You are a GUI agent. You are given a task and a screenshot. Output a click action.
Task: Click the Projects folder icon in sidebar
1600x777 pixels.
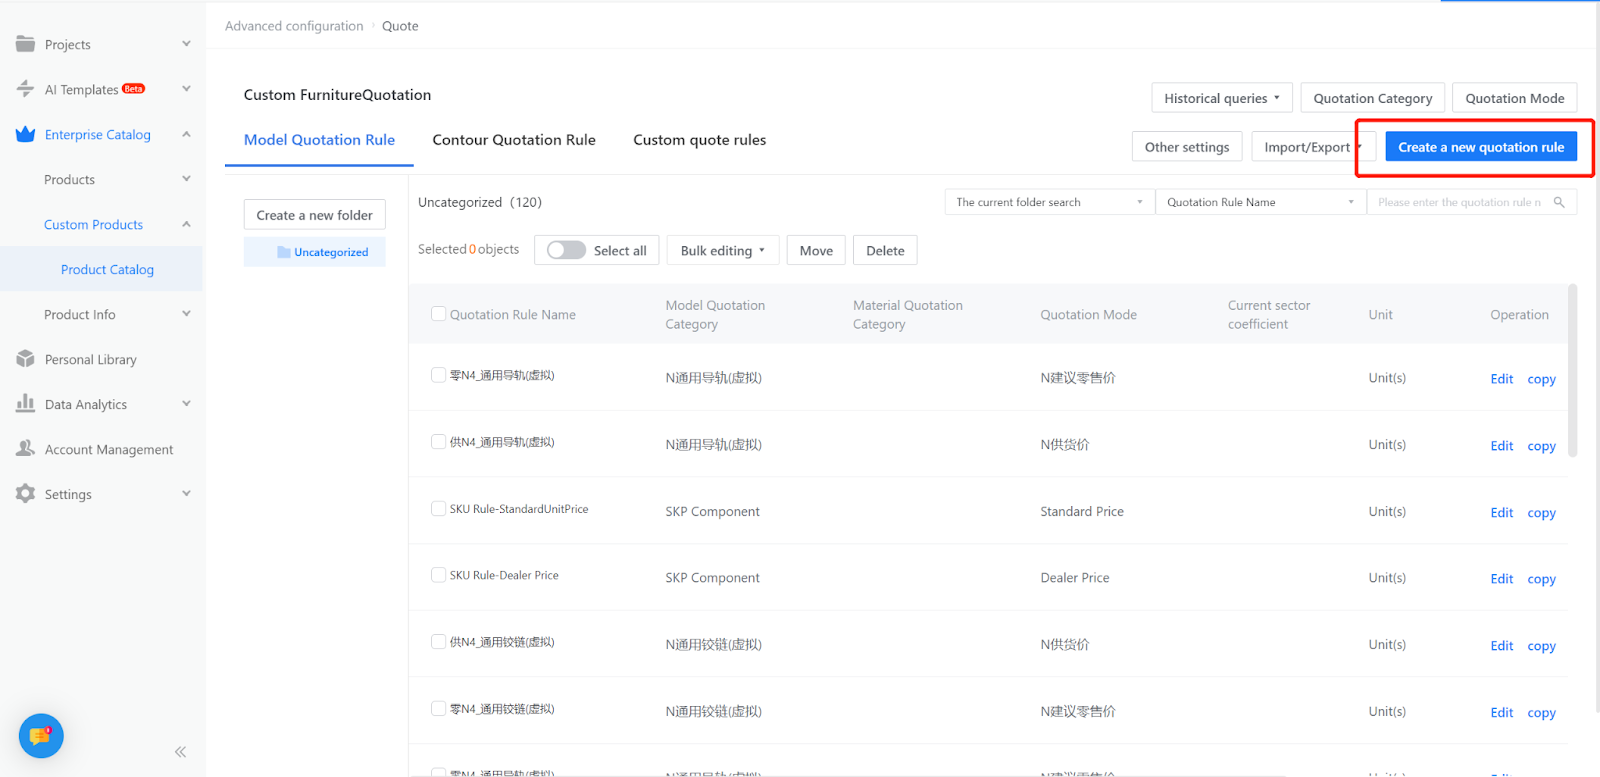pyautogui.click(x=25, y=44)
